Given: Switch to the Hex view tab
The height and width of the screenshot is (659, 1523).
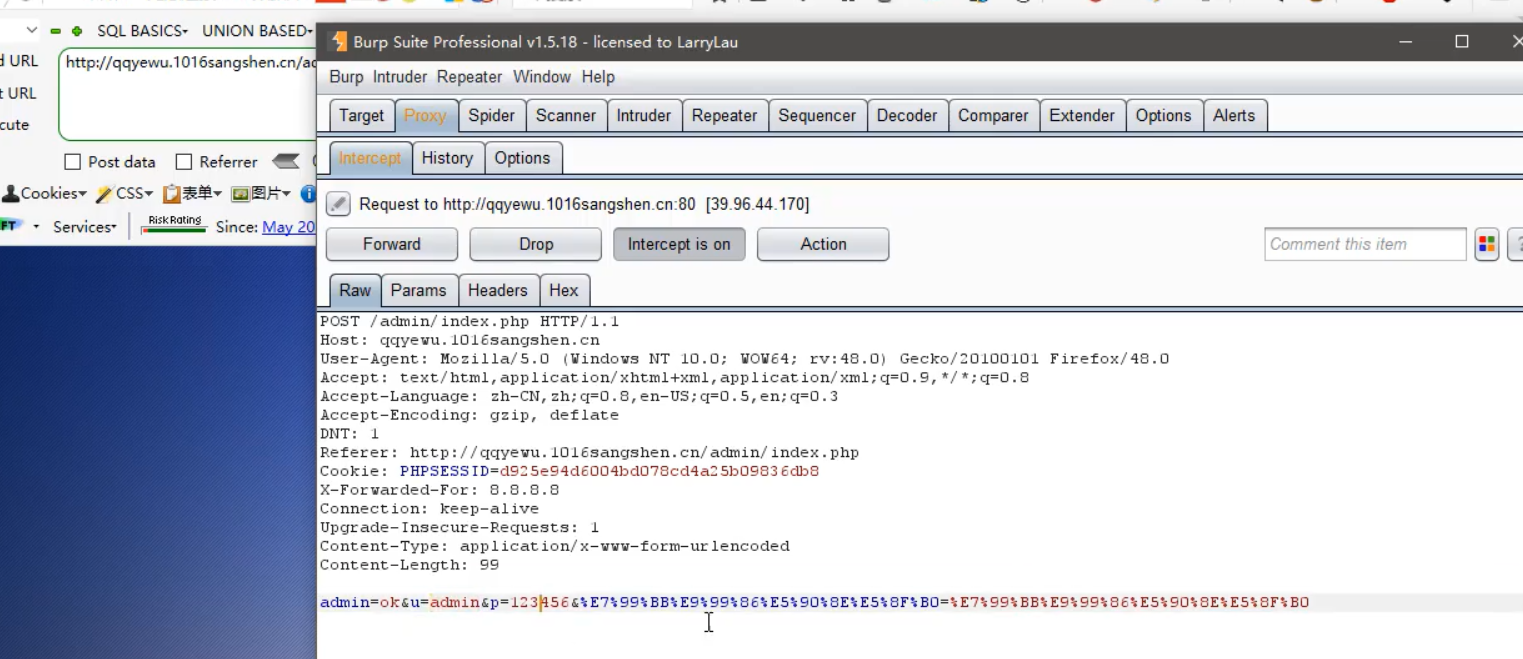Looking at the screenshot, I should [564, 290].
